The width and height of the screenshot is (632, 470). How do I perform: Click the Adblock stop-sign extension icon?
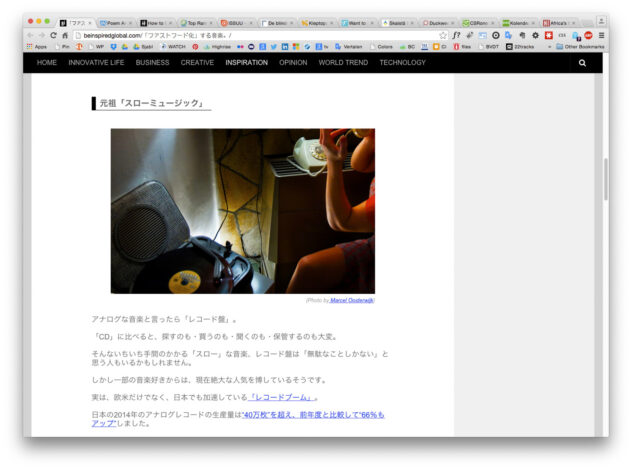(588, 35)
